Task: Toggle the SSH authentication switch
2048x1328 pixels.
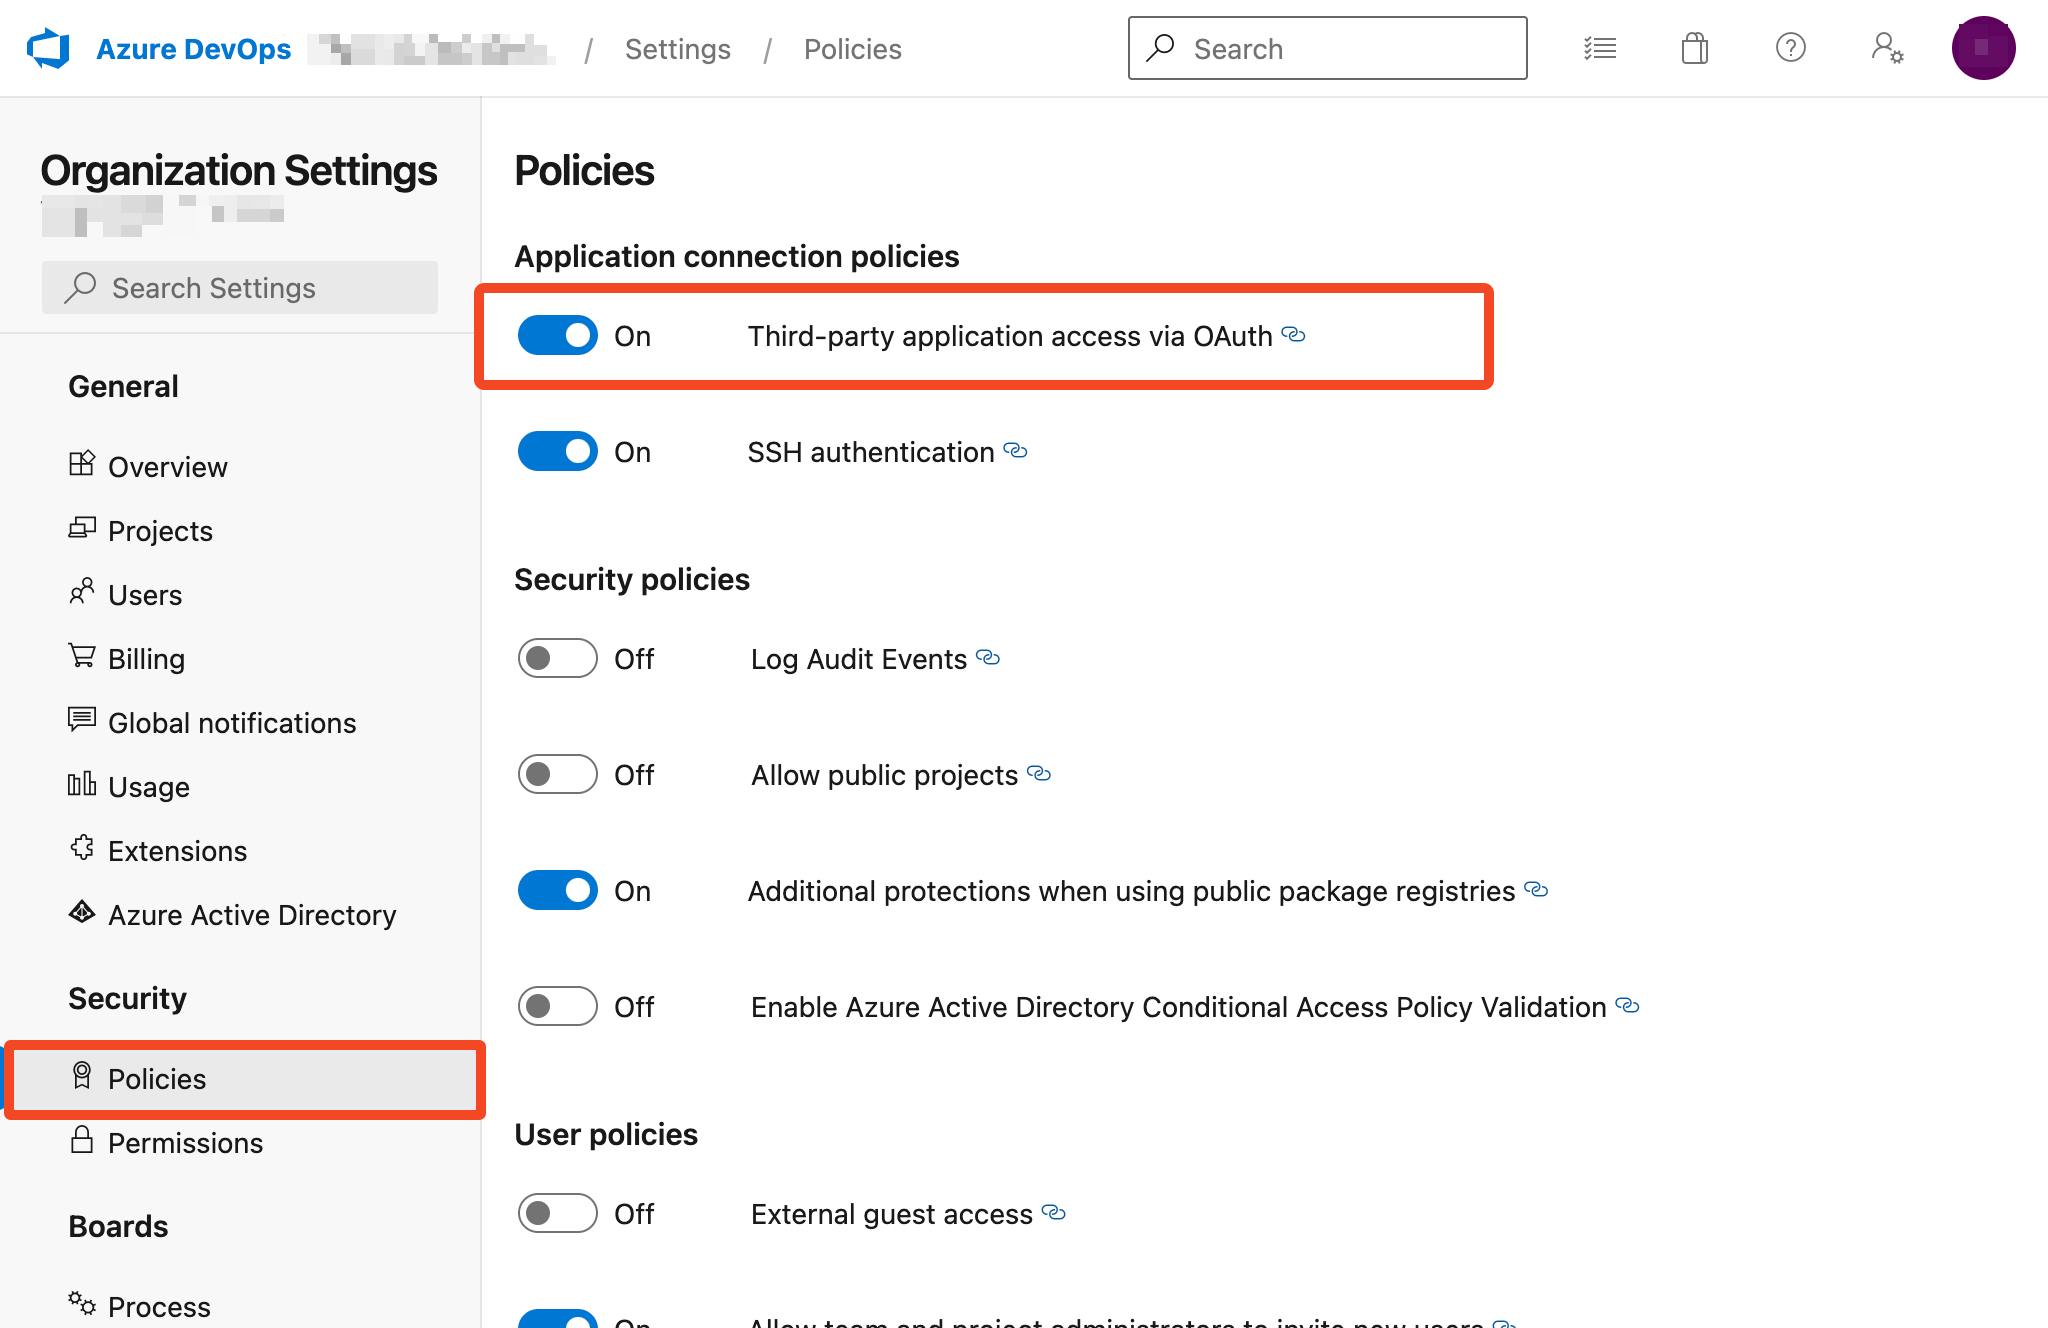Action: (558, 451)
